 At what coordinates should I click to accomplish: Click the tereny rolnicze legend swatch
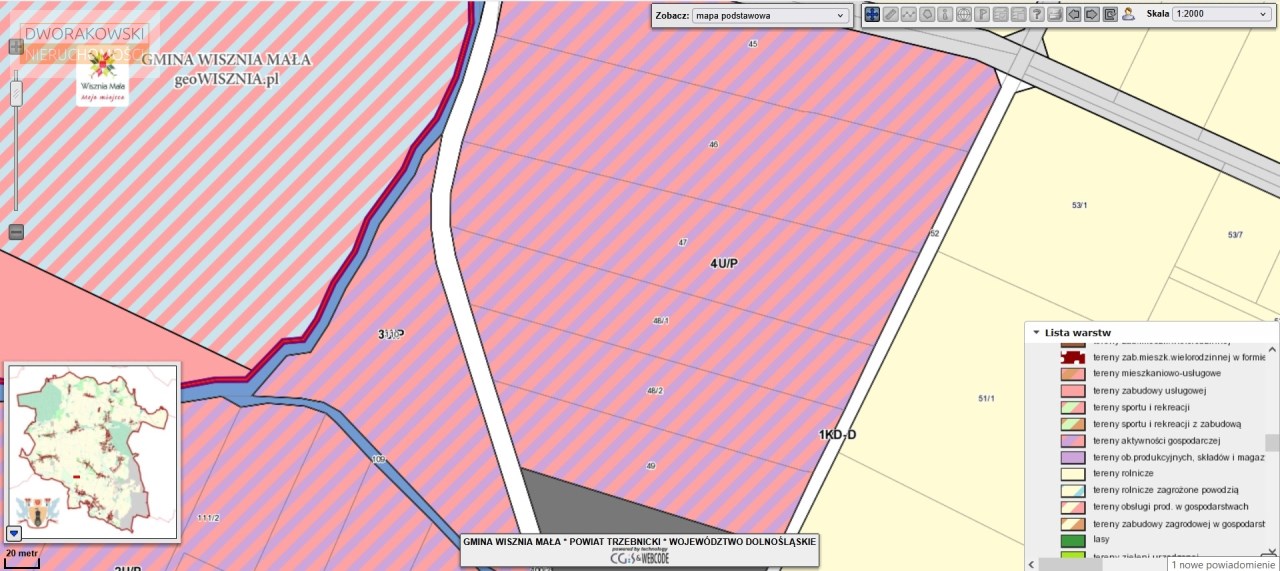(1072, 474)
